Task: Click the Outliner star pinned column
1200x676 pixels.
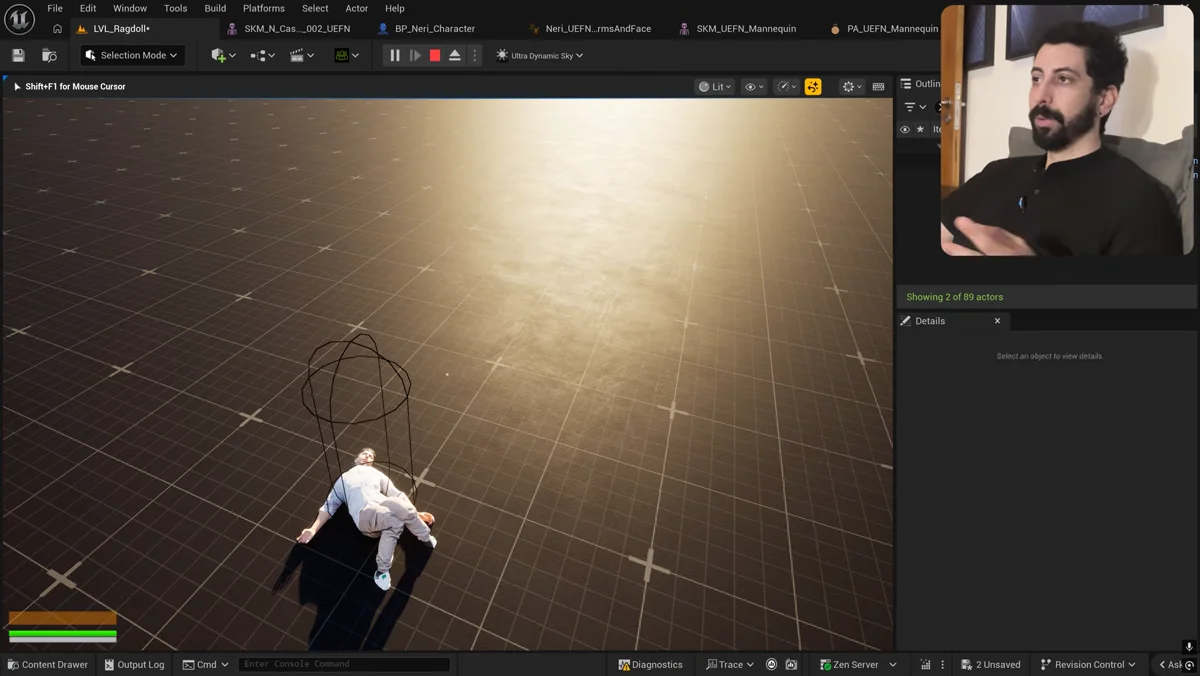Action: pos(921,129)
